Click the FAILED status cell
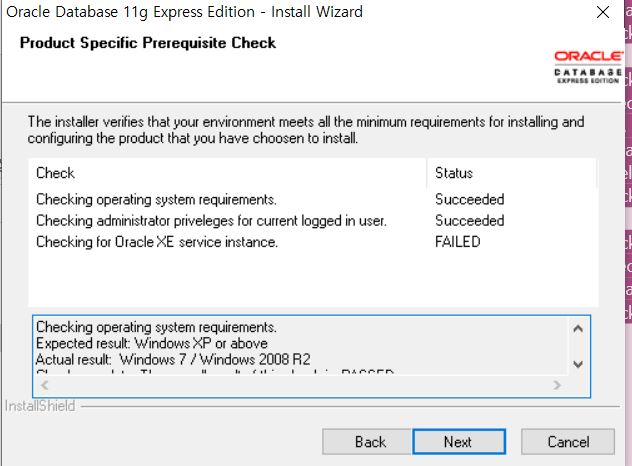Viewport: 632px width, 466px height. point(457,242)
